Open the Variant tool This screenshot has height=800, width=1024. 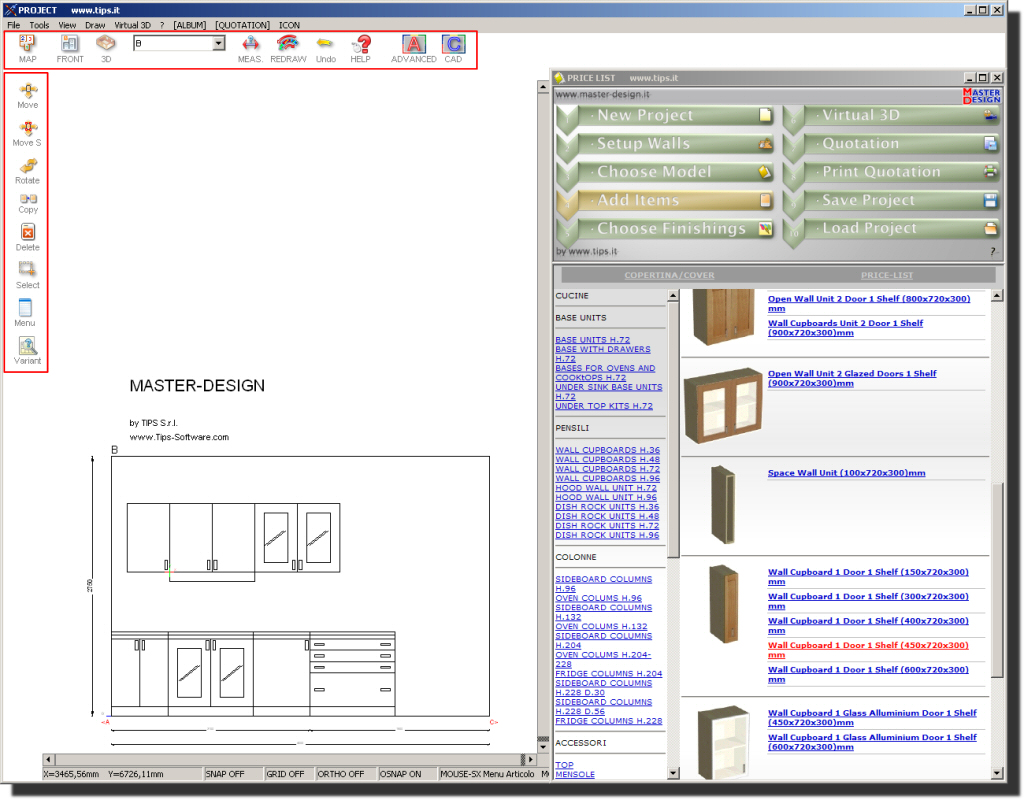(27, 351)
